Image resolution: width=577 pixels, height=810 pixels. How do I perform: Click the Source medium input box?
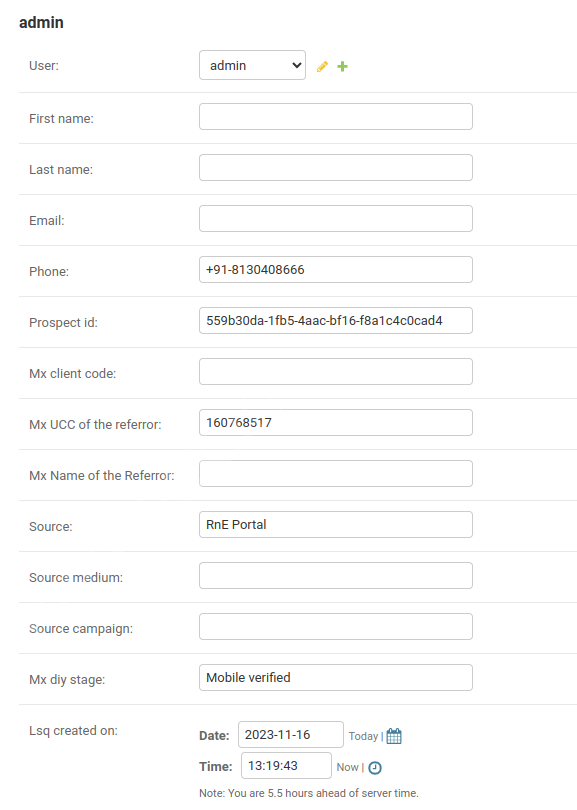(336, 575)
